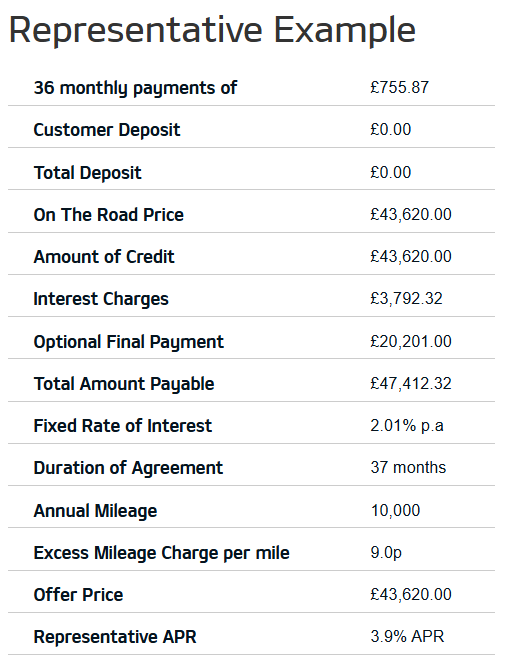Select the 37 months duration value
Screen dimensions: 530x666
point(408,468)
